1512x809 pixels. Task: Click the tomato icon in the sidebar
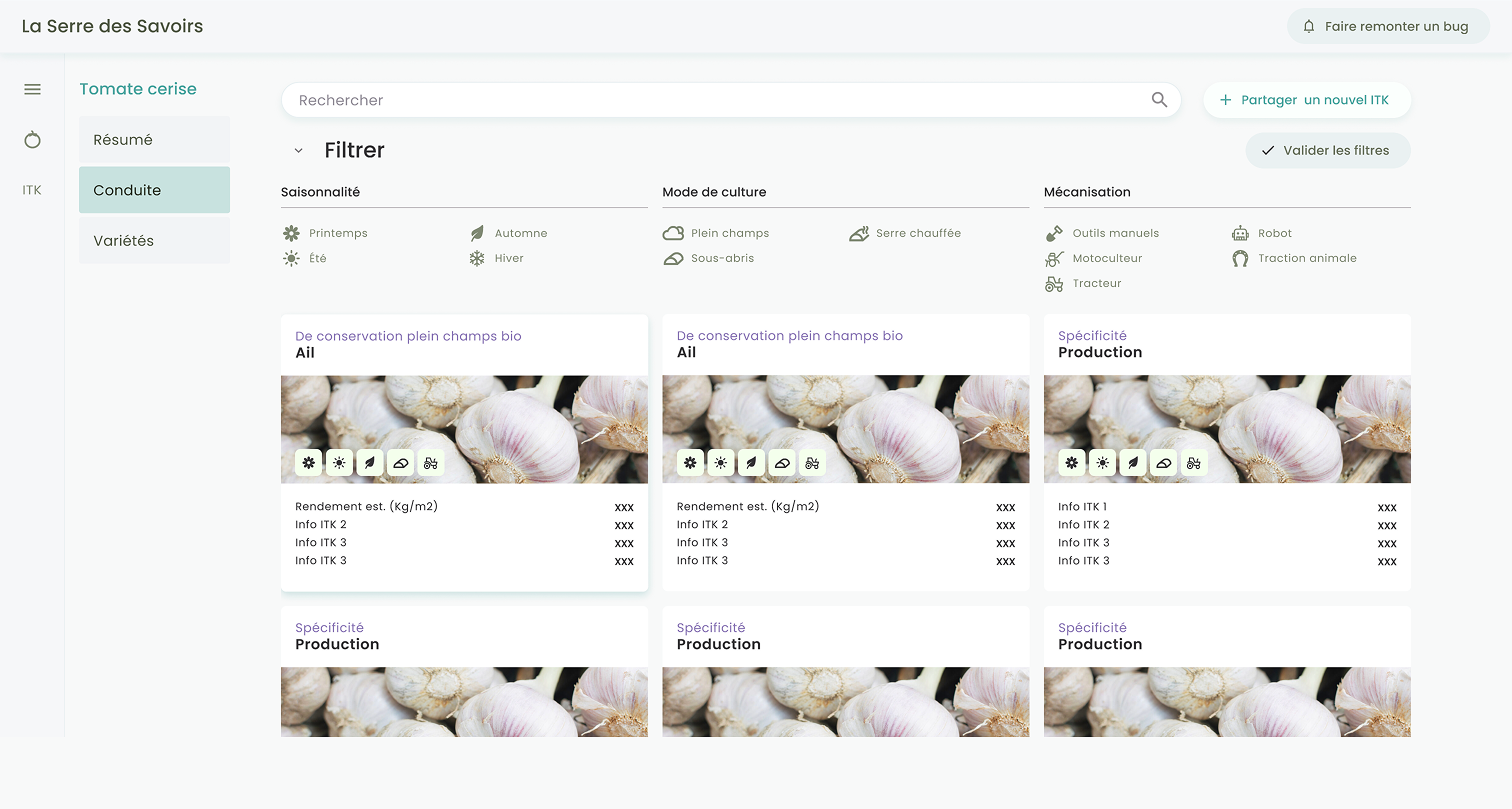click(32, 140)
